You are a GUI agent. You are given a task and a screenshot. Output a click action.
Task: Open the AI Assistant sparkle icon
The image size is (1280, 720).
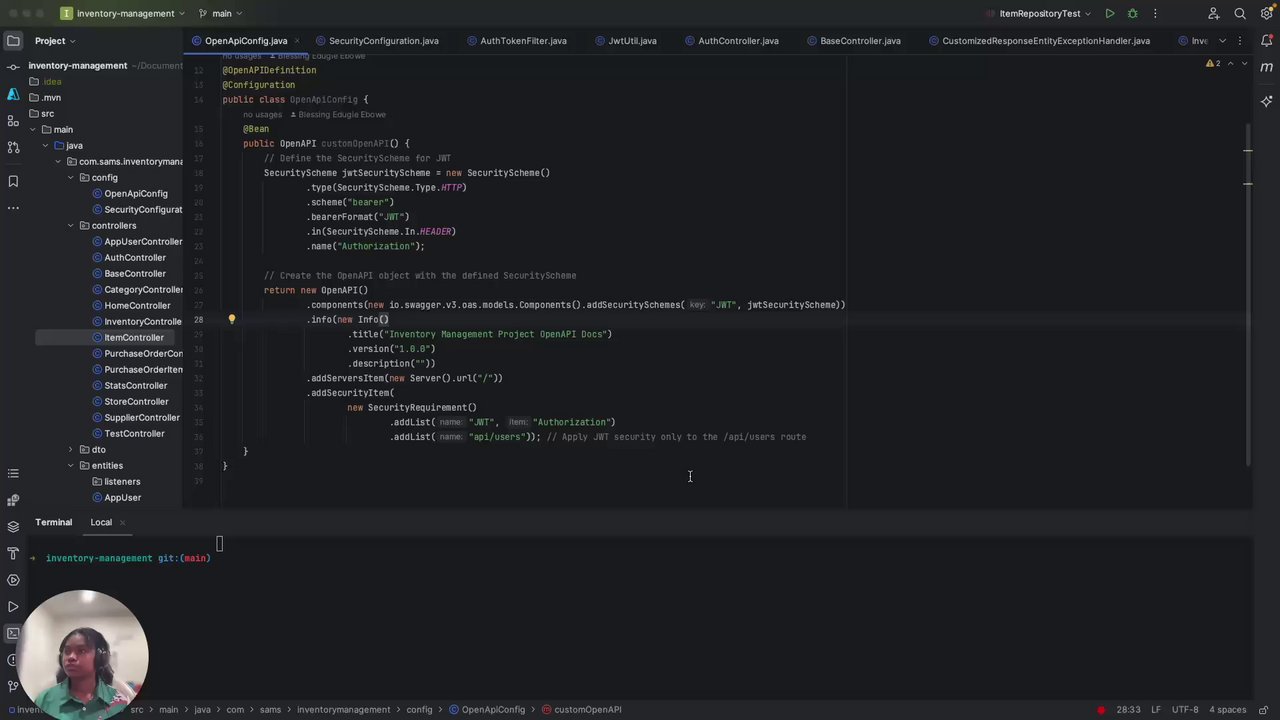1266,101
